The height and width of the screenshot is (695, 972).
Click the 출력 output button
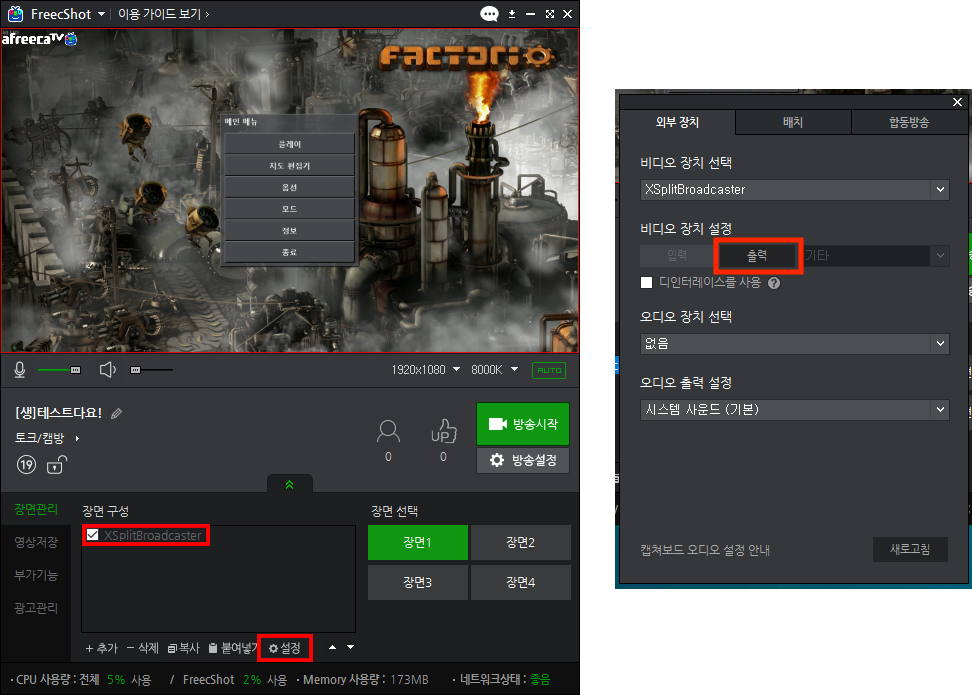(x=758, y=255)
